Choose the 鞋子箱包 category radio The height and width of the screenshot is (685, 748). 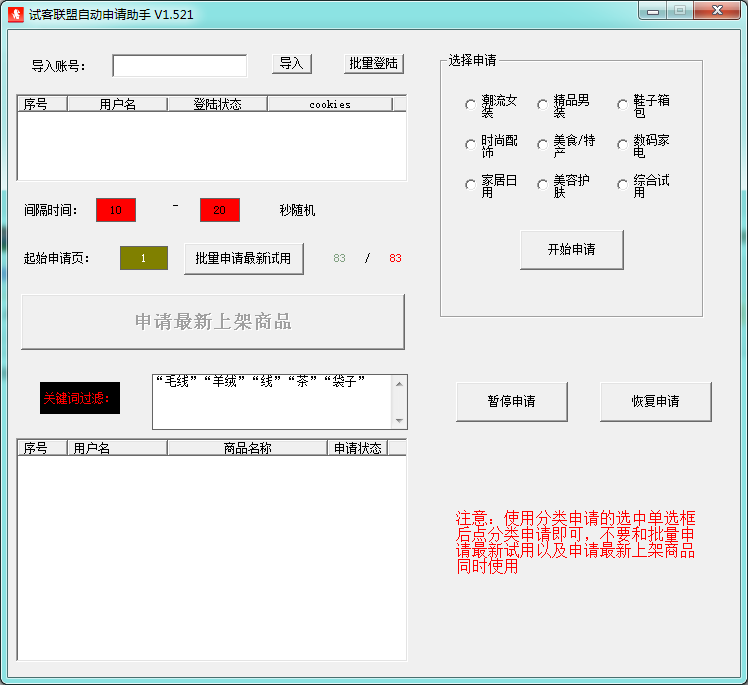(623, 104)
